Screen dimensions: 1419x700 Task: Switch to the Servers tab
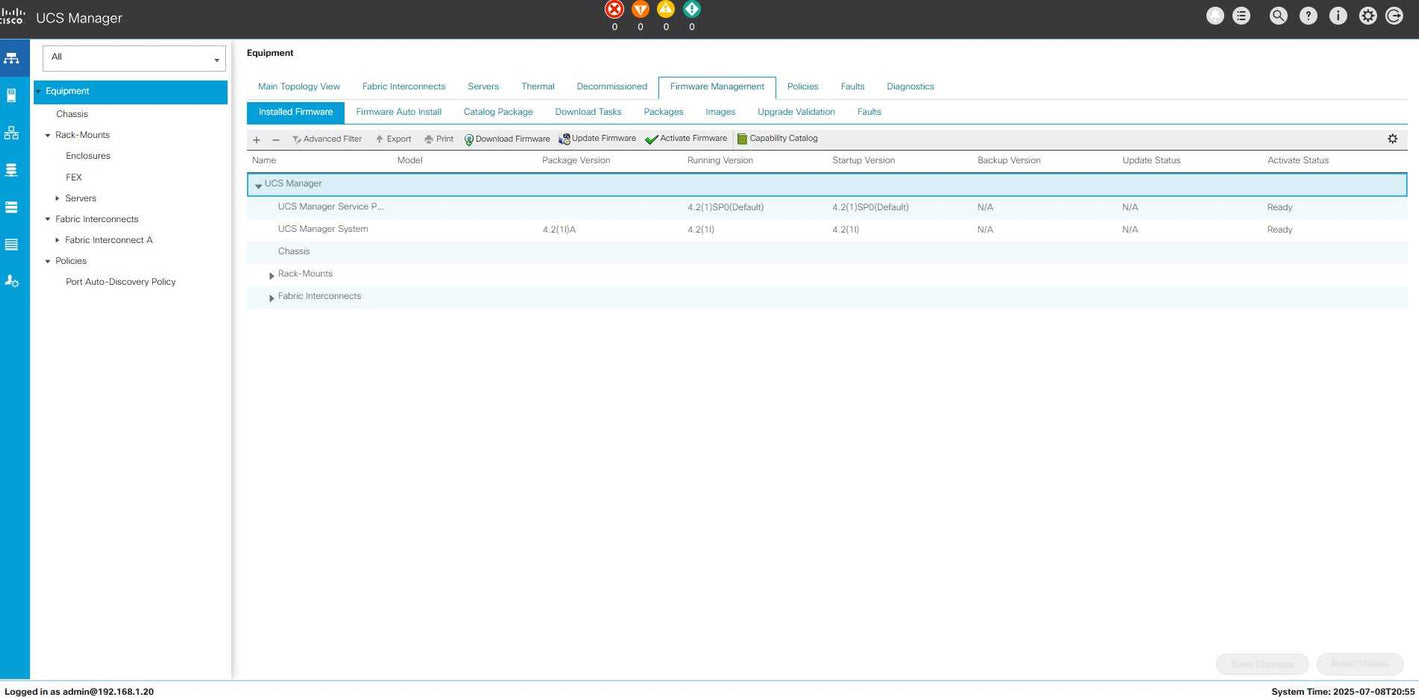point(483,87)
